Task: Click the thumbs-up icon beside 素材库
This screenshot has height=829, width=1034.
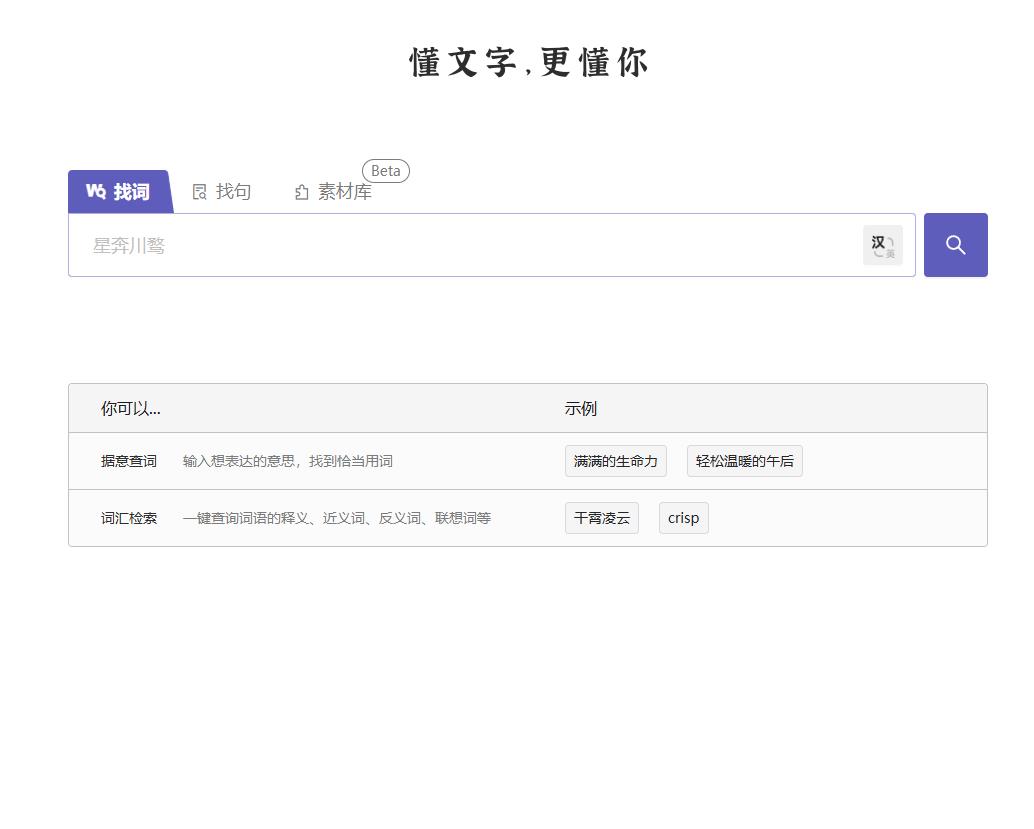Action: [301, 192]
